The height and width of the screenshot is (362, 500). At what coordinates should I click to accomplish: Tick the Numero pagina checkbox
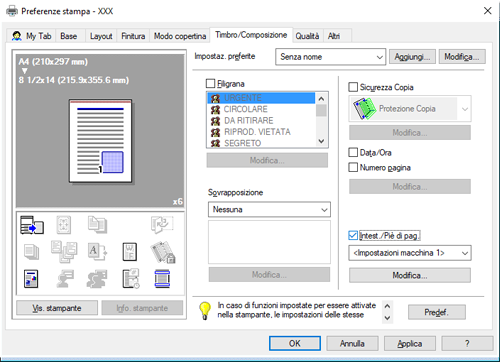click(353, 167)
